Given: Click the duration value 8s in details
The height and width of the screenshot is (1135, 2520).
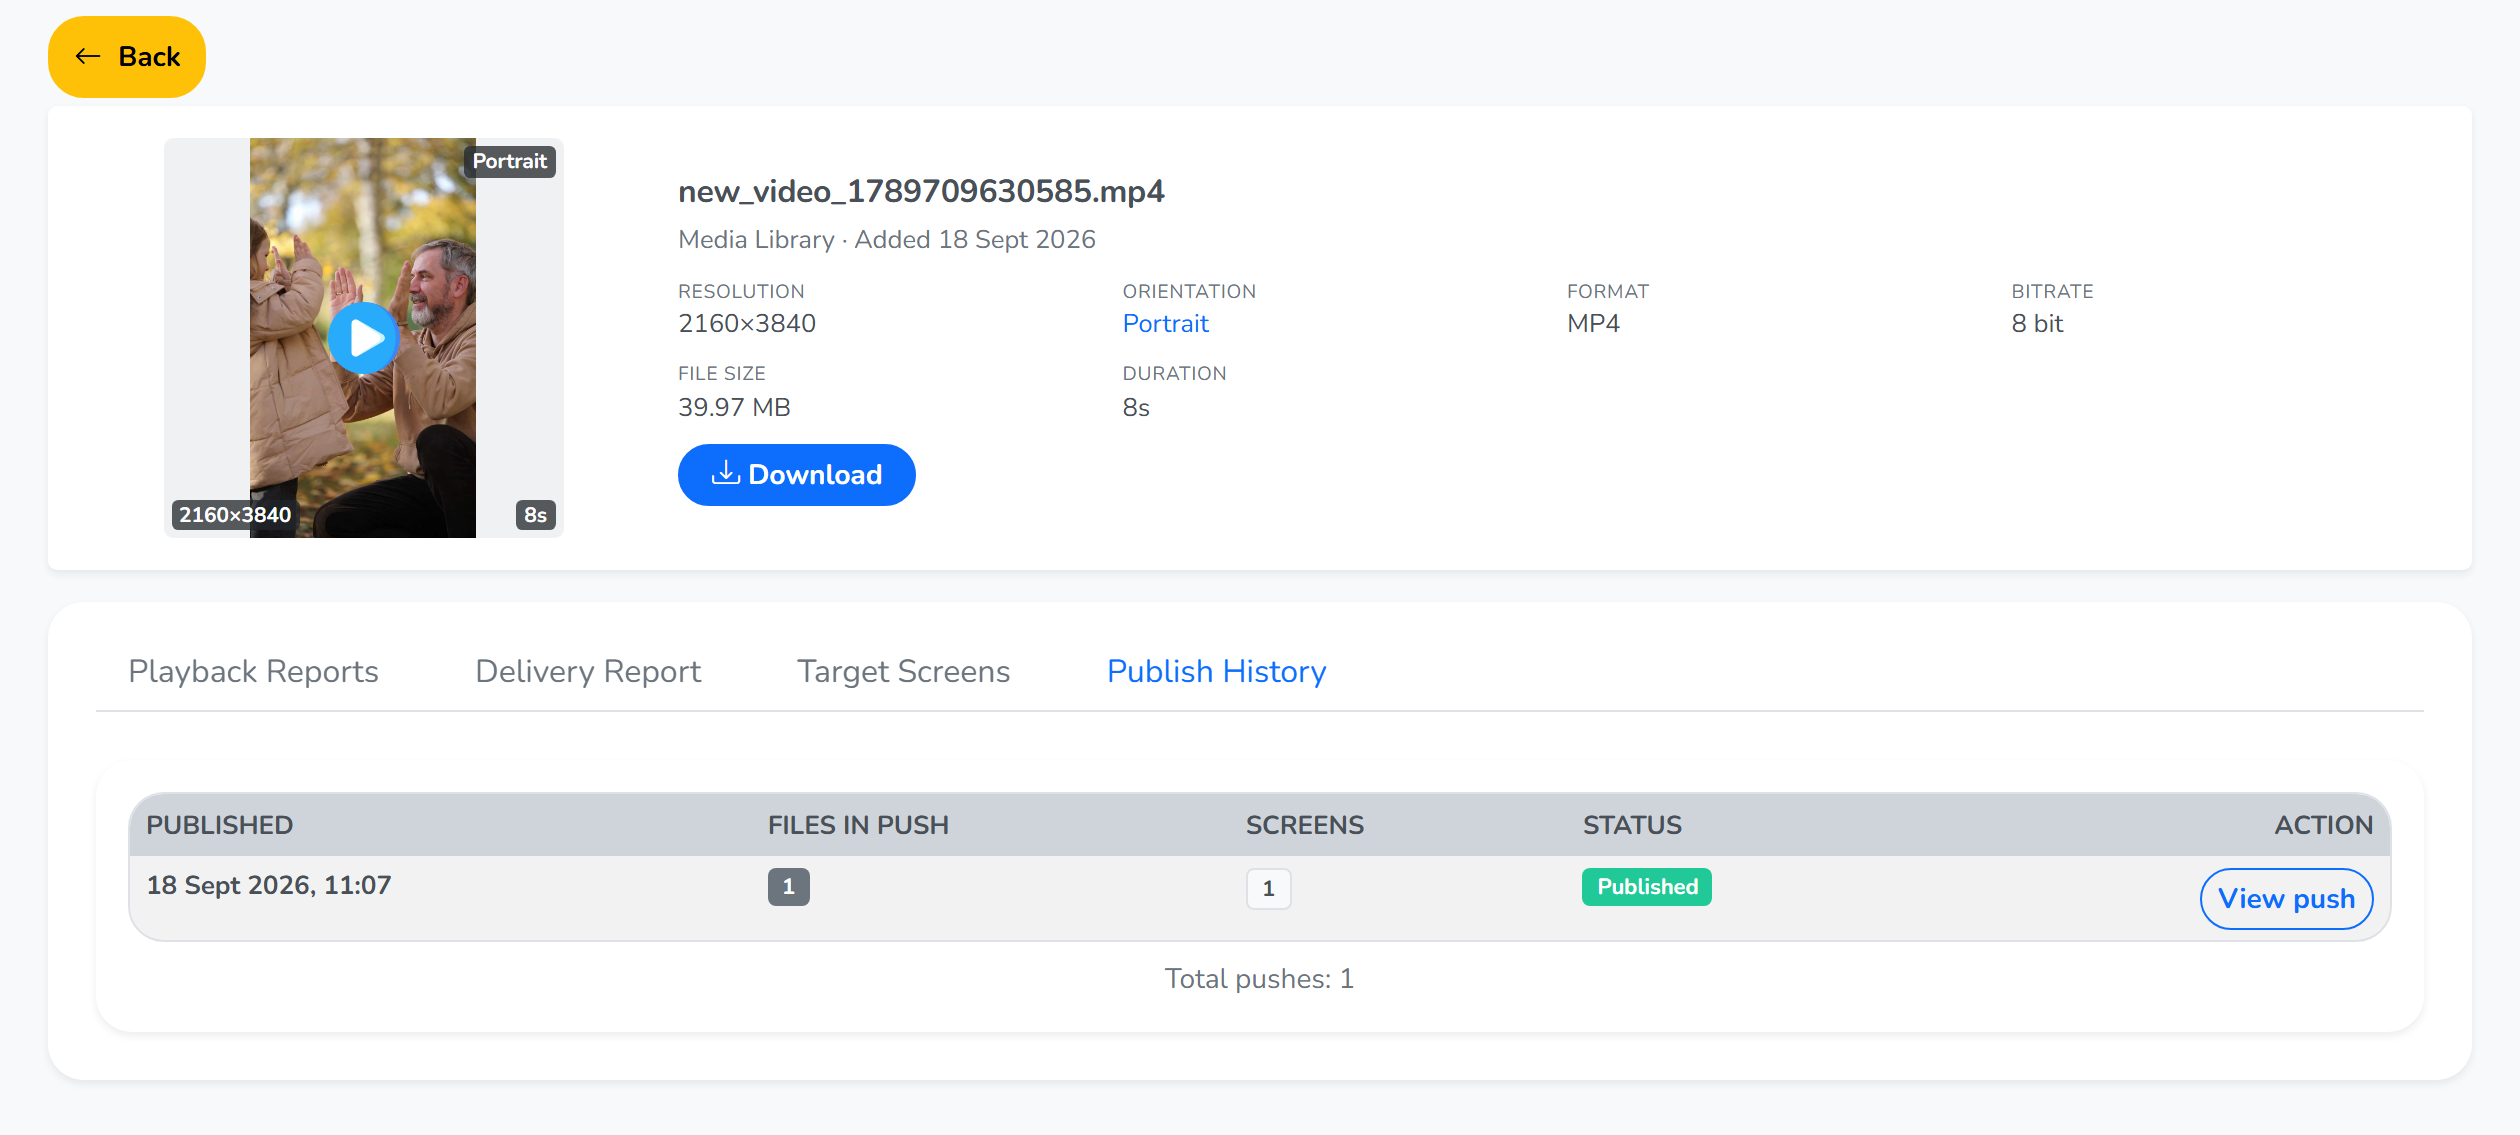Looking at the screenshot, I should tap(1136, 407).
